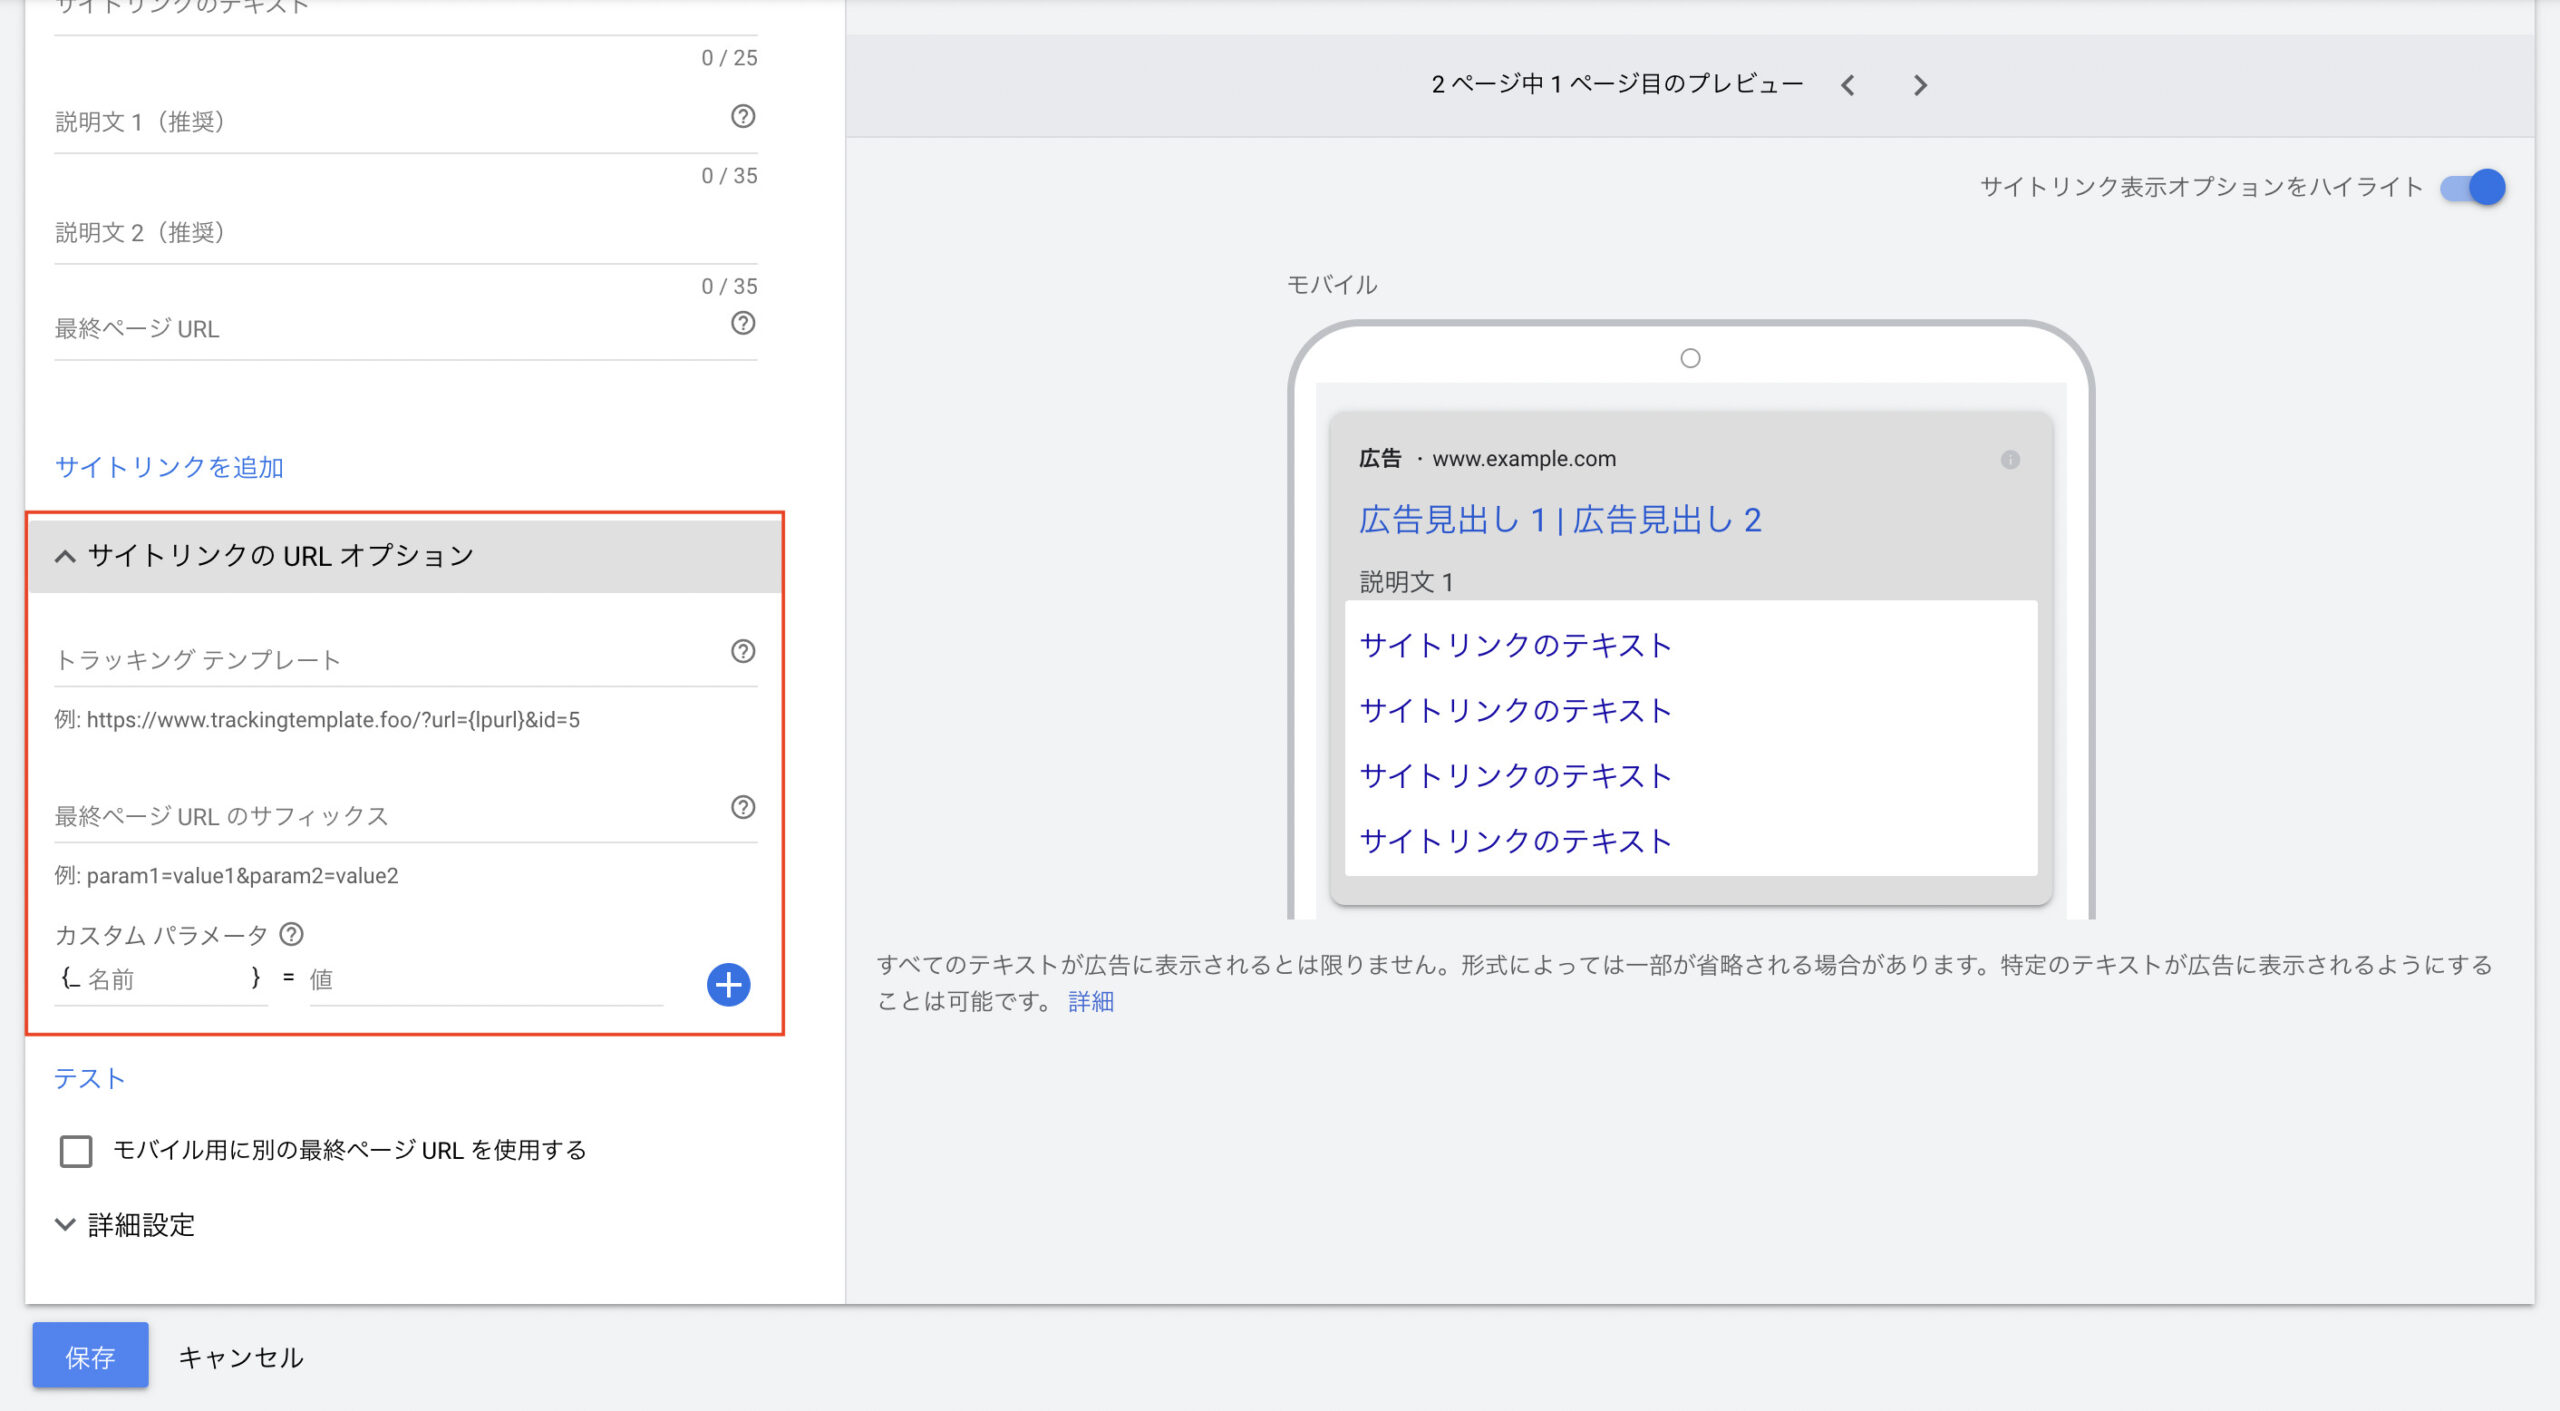
Task: Click info icon in the ad preview
Action: pyautogui.click(x=2009, y=460)
